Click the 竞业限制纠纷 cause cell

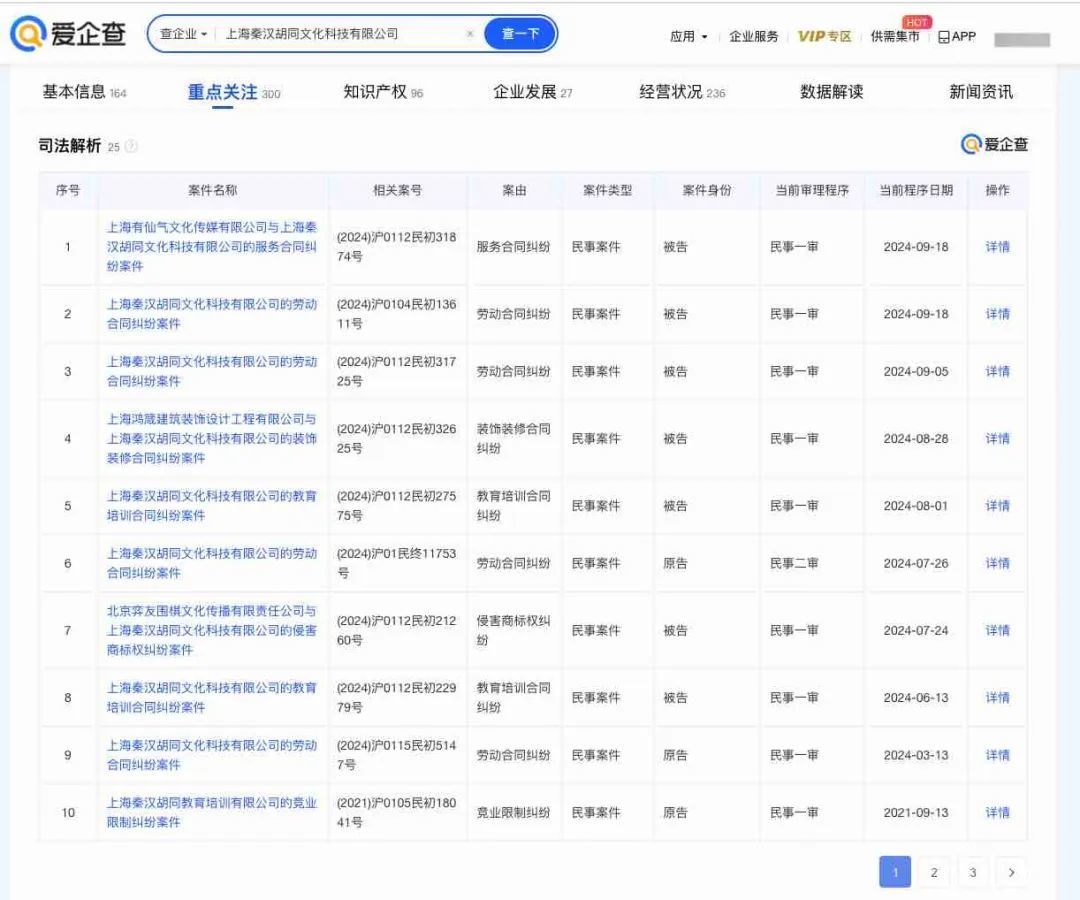coord(514,813)
